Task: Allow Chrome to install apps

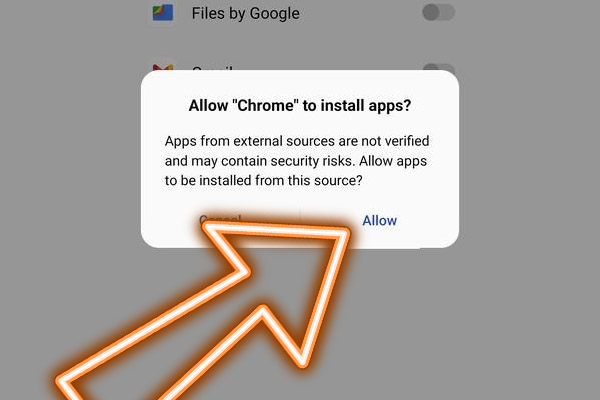Action: point(380,220)
